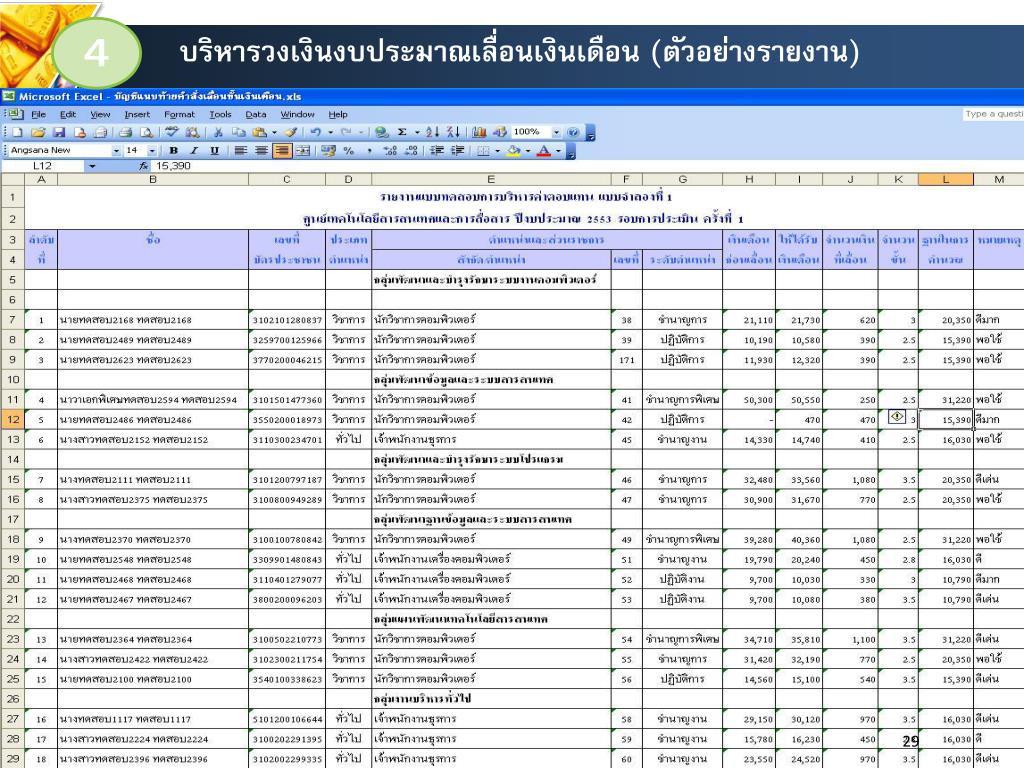Viewport: 1024px width, 768px height.
Task: Expand the Borders dropdown arrow
Action: pyautogui.click(x=498, y=151)
